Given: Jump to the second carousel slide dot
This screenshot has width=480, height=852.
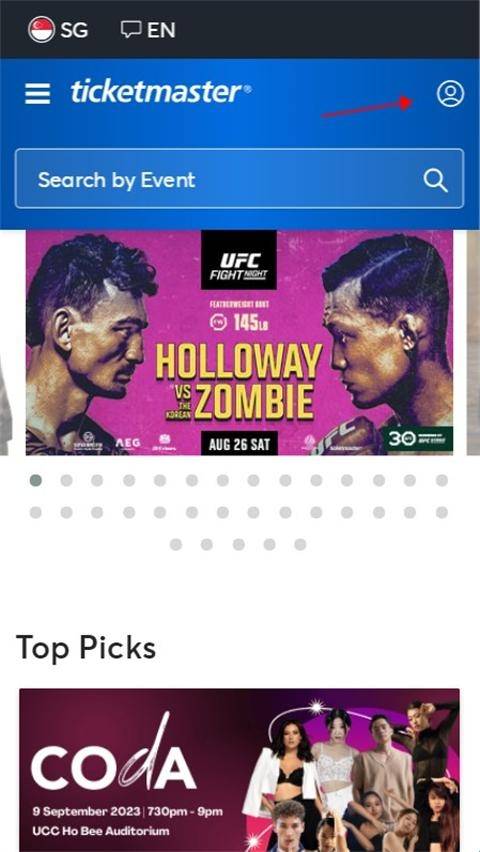Looking at the screenshot, I should [x=66, y=480].
